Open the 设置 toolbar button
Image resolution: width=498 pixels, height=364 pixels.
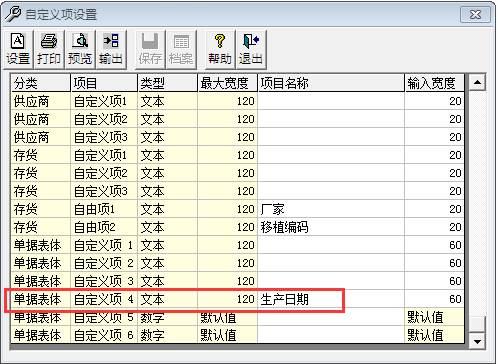[x=18, y=50]
